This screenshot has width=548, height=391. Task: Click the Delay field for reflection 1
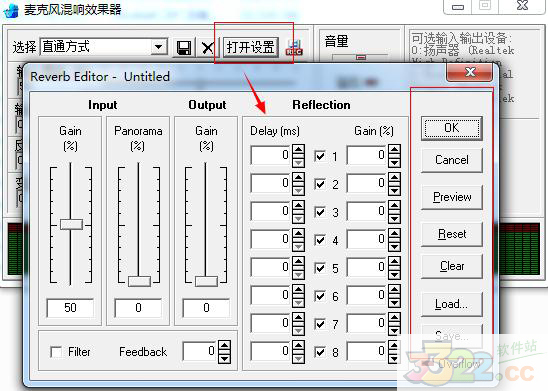click(x=271, y=155)
